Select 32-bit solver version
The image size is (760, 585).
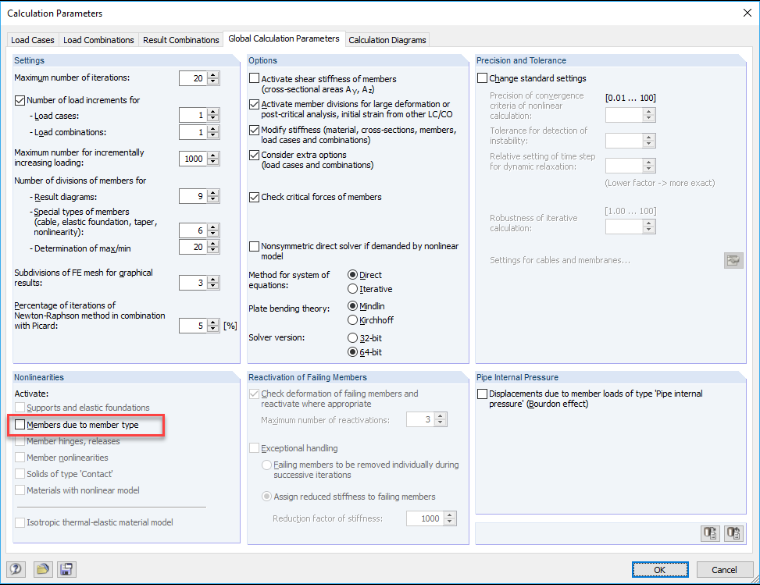pyautogui.click(x=353, y=338)
